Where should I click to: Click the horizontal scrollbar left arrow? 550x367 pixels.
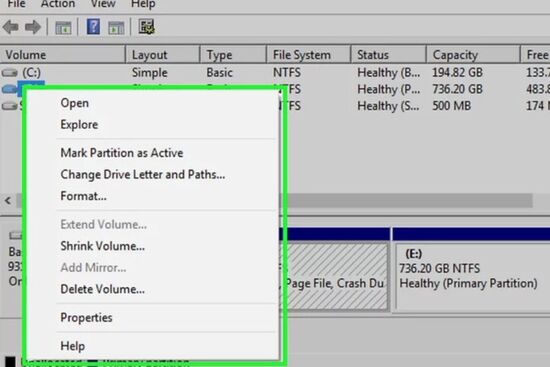pos(8,201)
